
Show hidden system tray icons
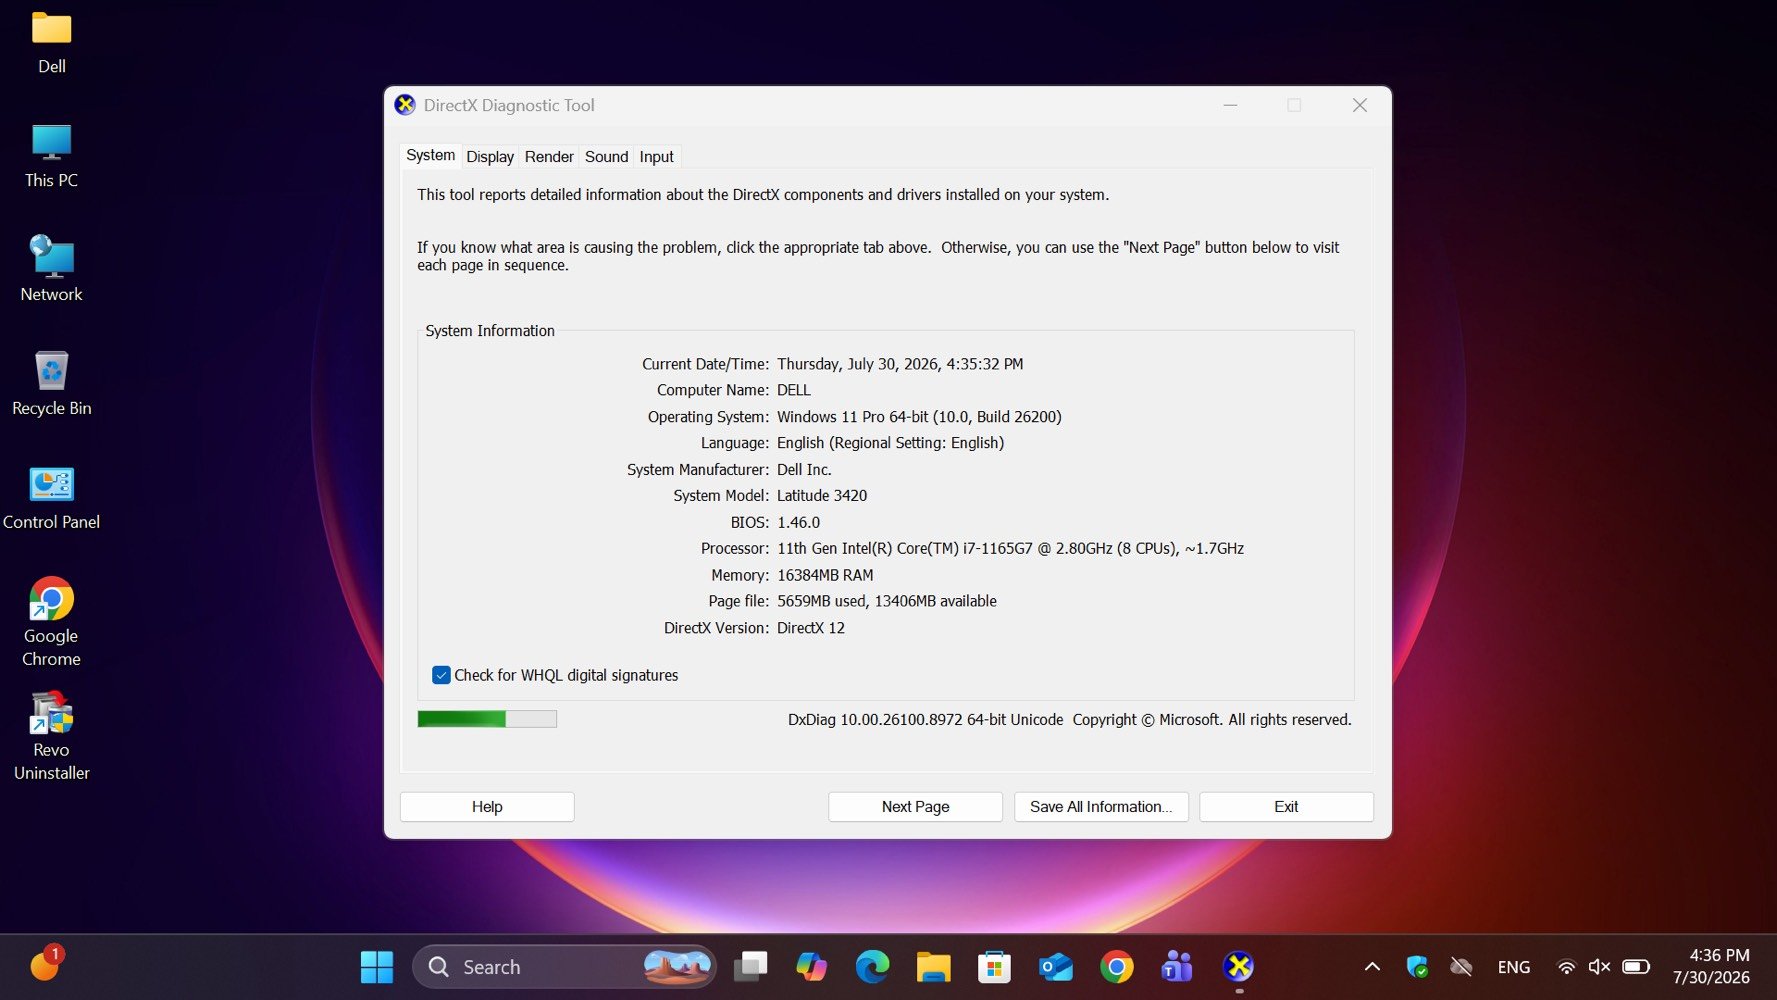tap(1372, 967)
